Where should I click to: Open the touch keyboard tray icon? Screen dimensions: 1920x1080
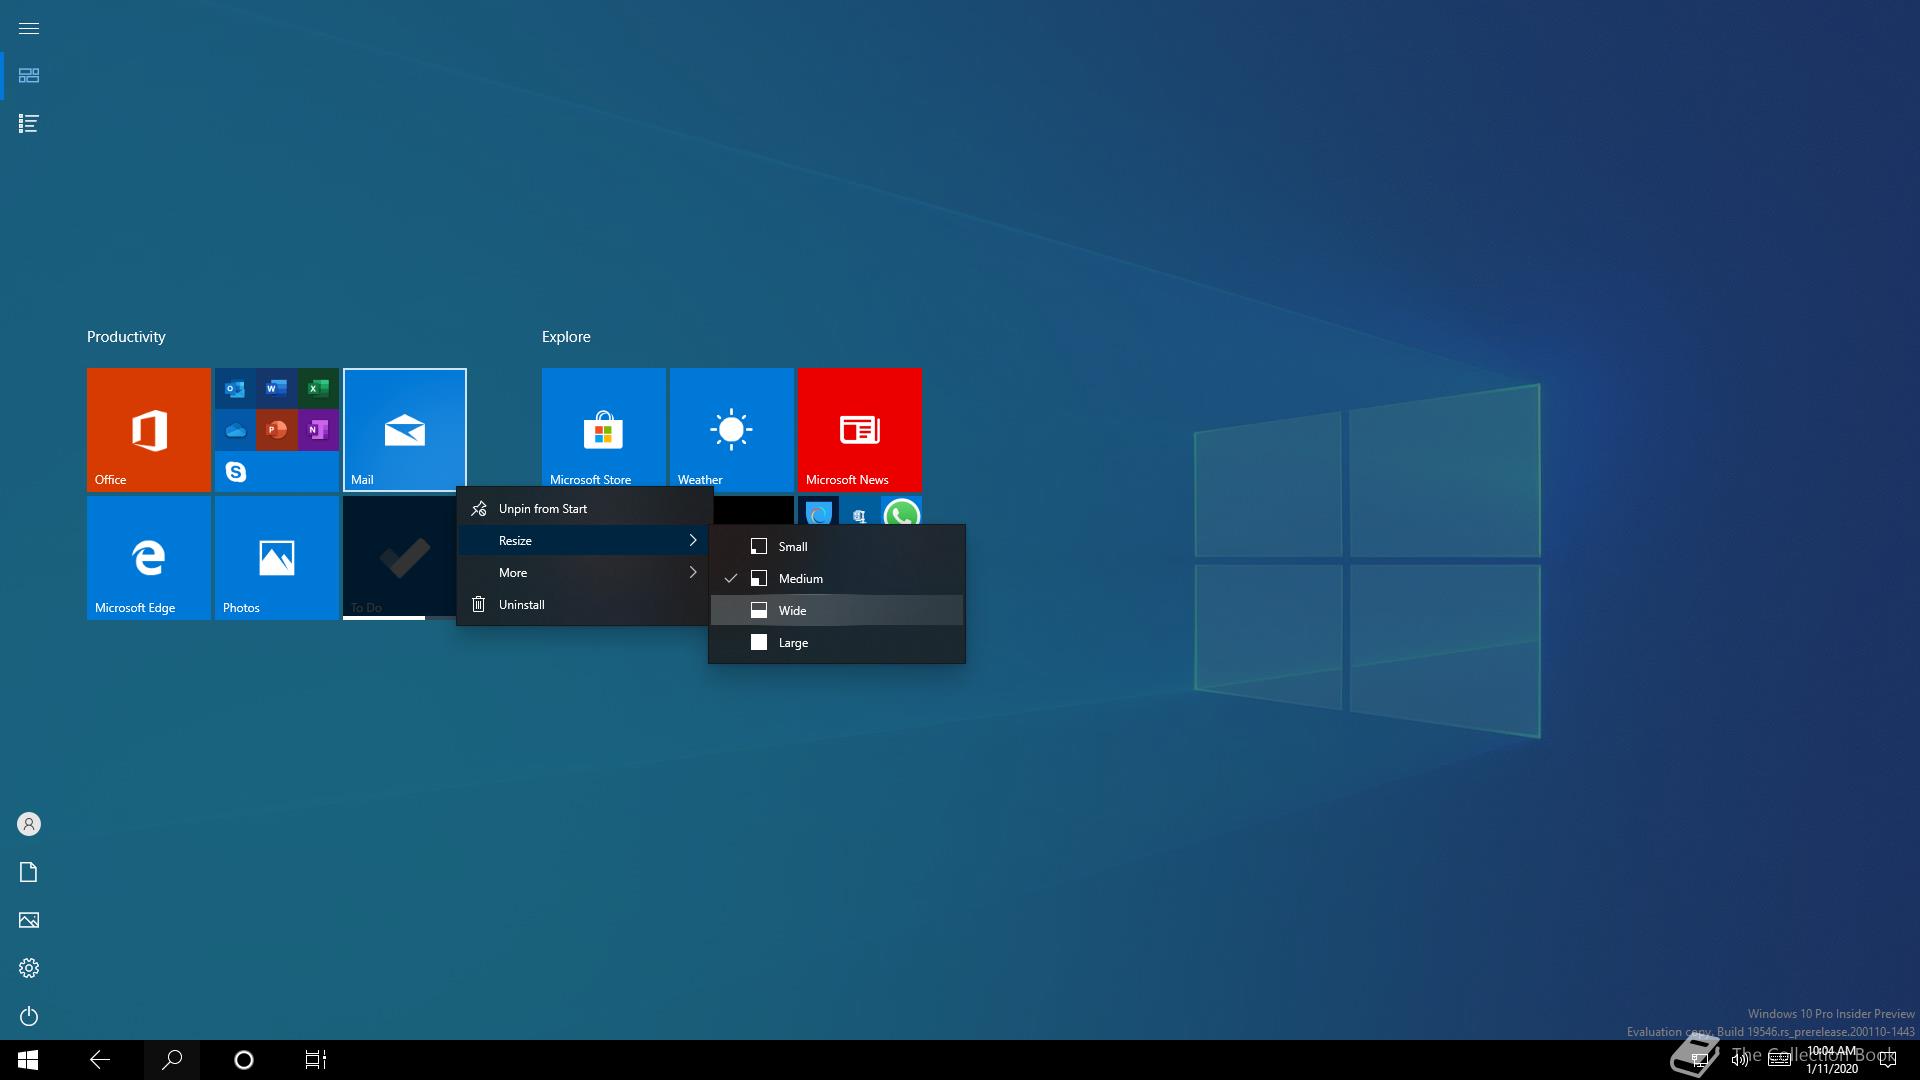point(1780,1060)
